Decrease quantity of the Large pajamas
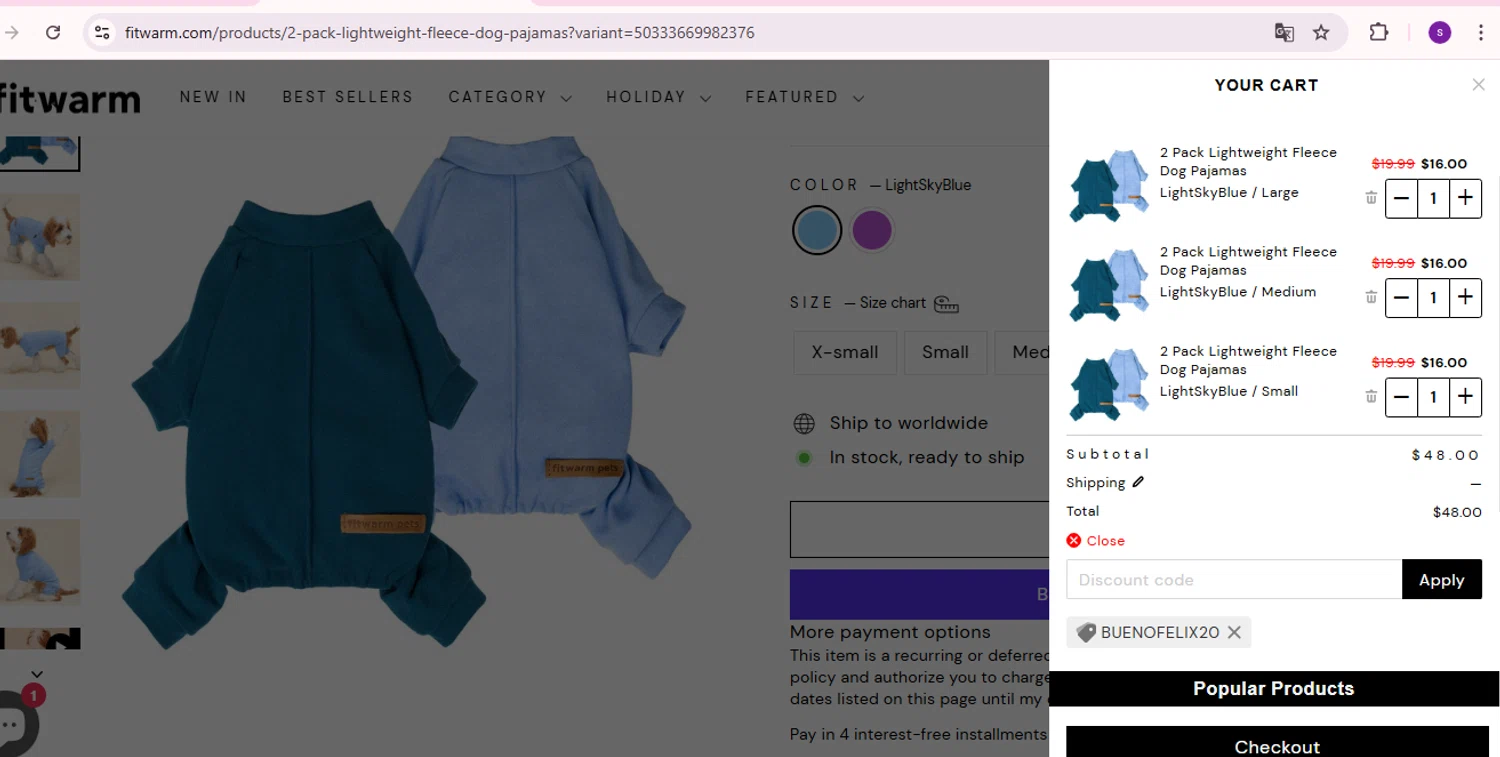Image resolution: width=1500 pixels, height=757 pixels. click(x=1401, y=198)
